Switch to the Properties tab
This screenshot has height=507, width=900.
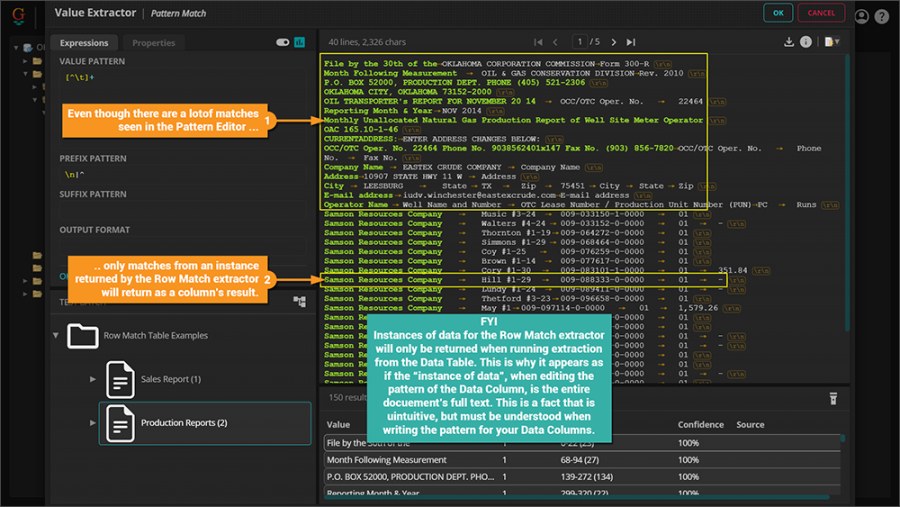[153, 43]
